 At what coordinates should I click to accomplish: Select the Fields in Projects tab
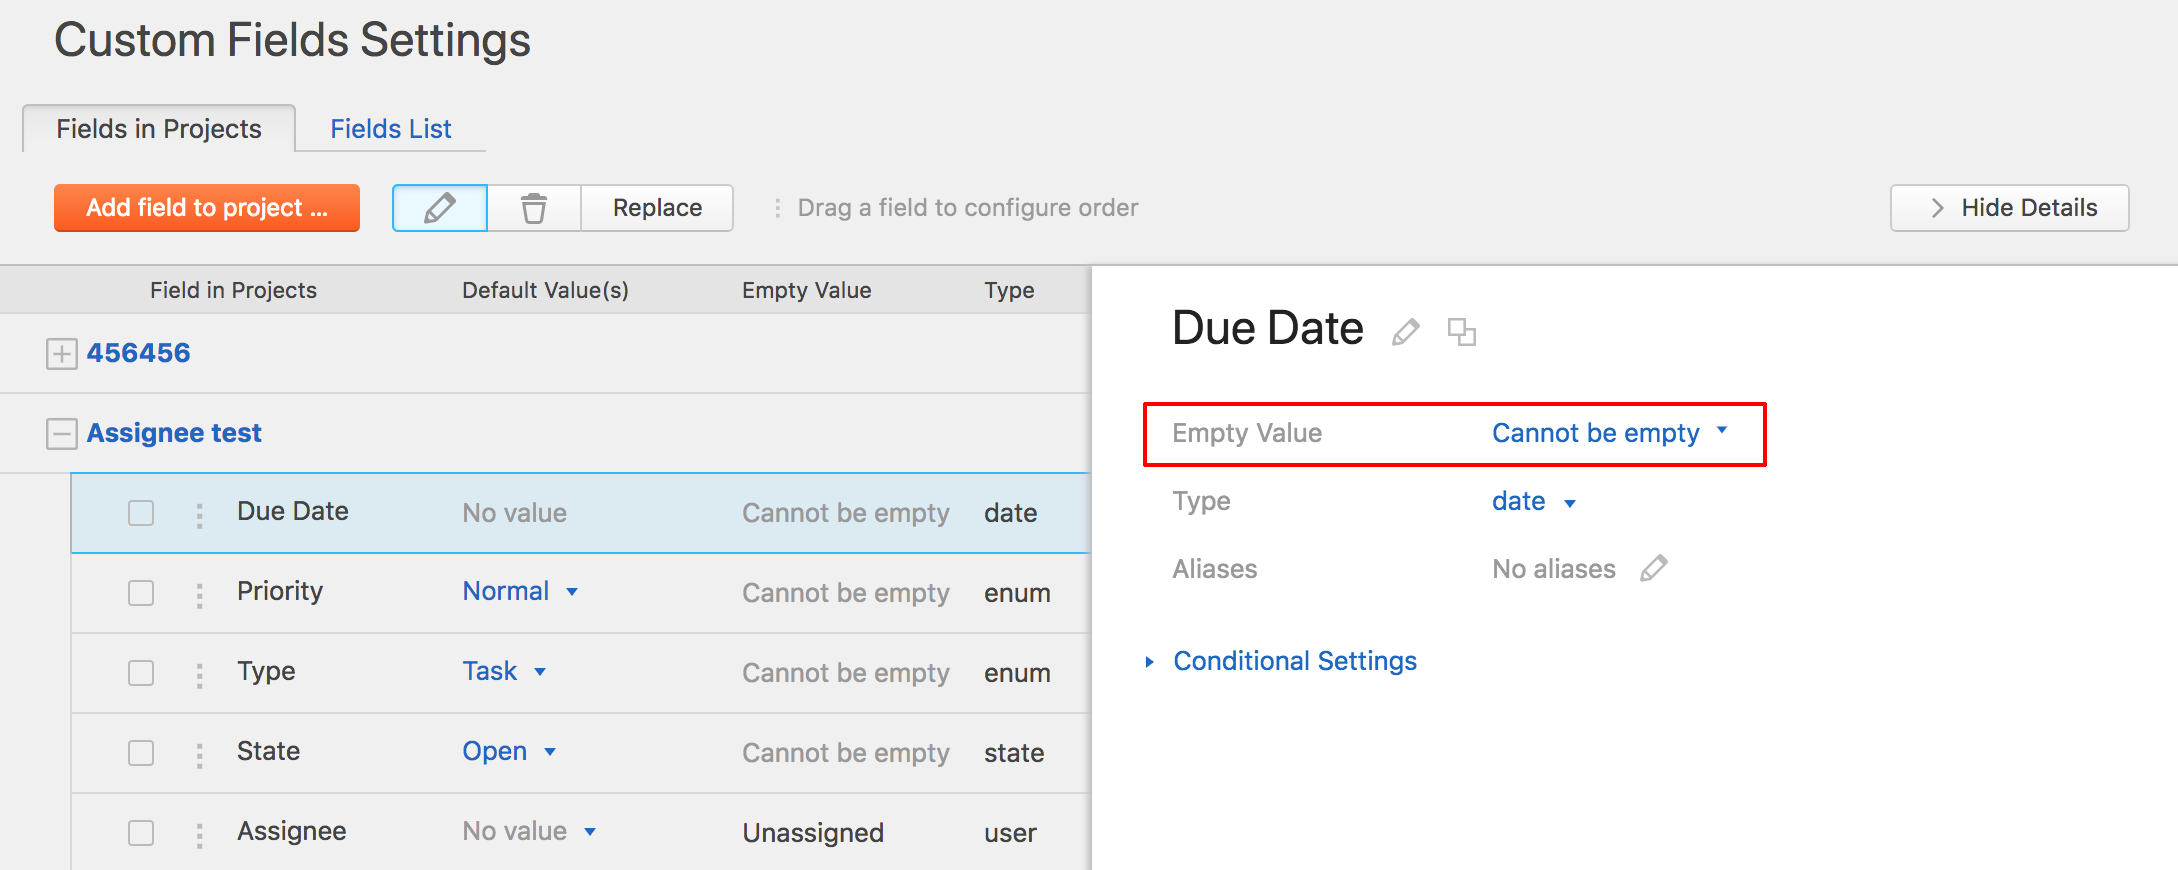[159, 129]
